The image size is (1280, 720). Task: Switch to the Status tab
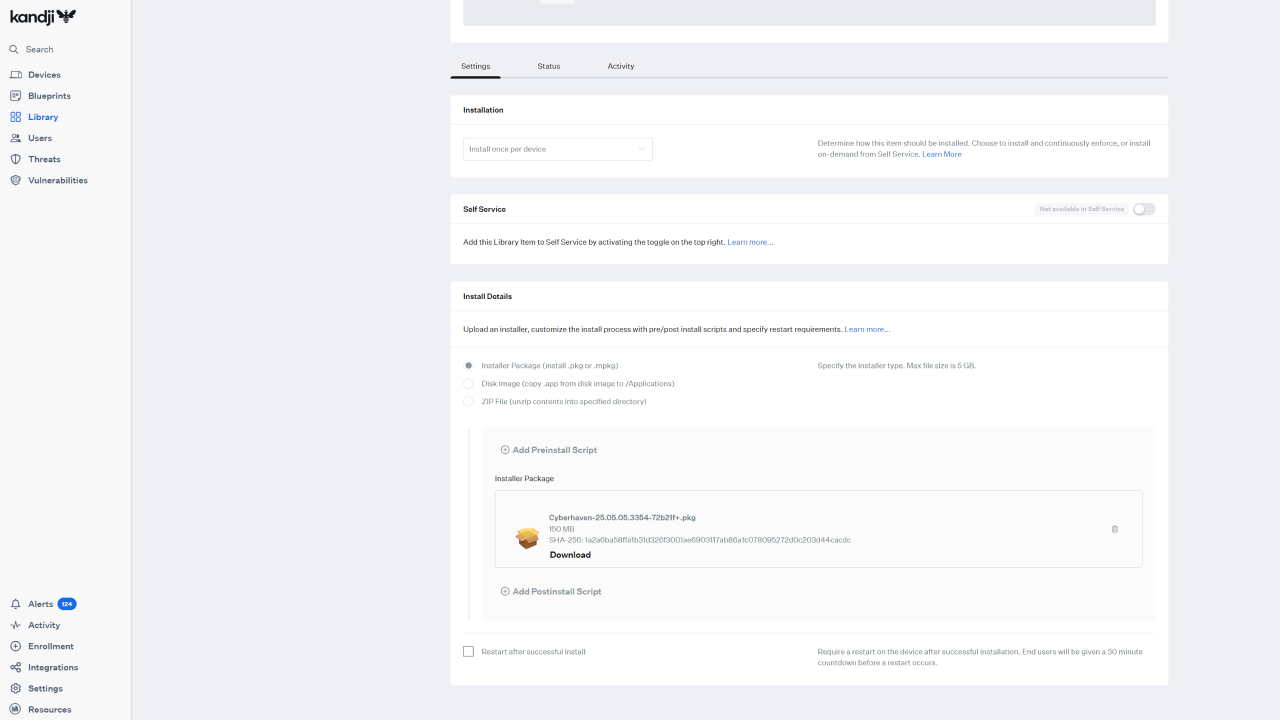(548, 66)
